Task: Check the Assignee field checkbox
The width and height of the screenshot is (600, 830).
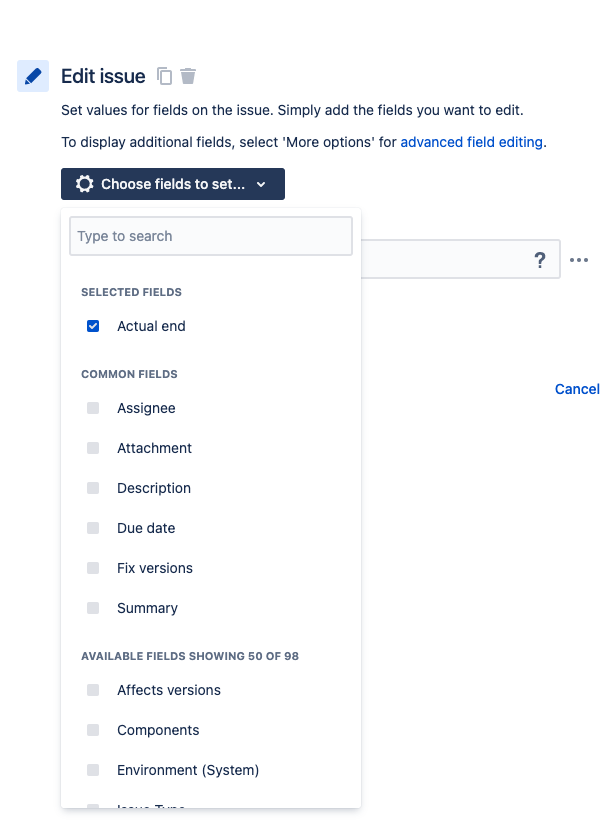Action: [x=93, y=408]
